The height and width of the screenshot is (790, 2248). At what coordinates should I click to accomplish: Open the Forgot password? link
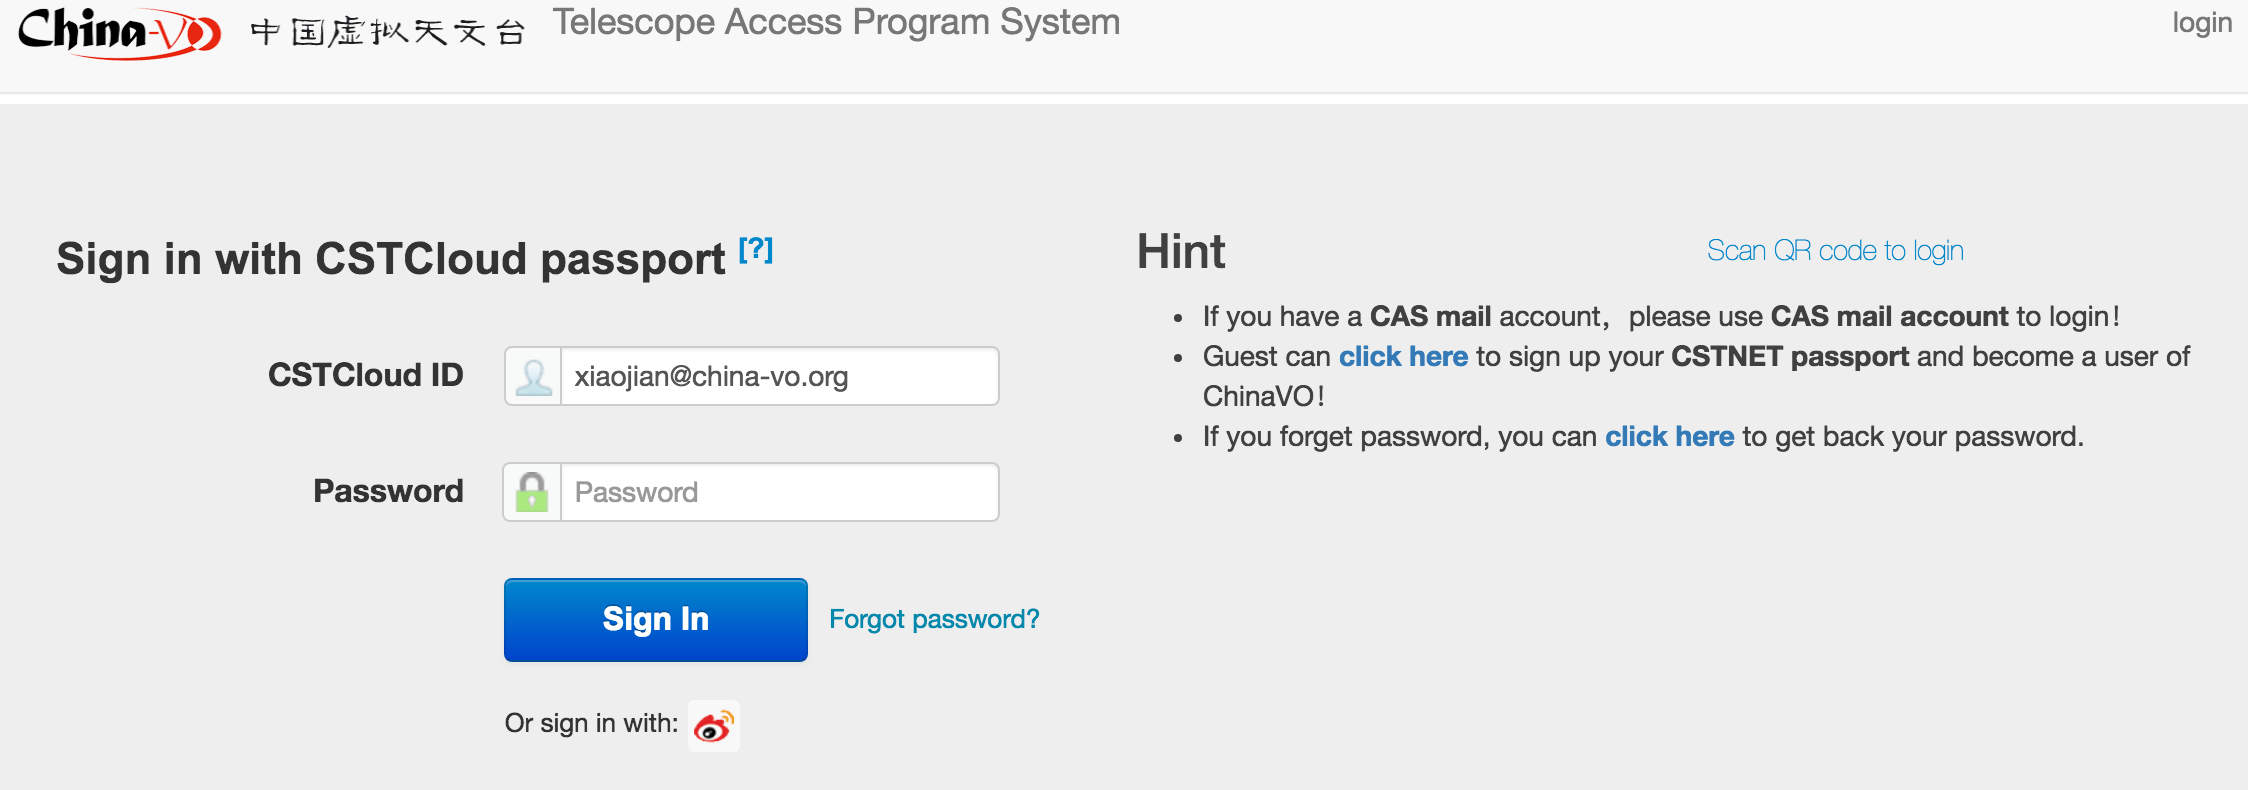click(934, 619)
